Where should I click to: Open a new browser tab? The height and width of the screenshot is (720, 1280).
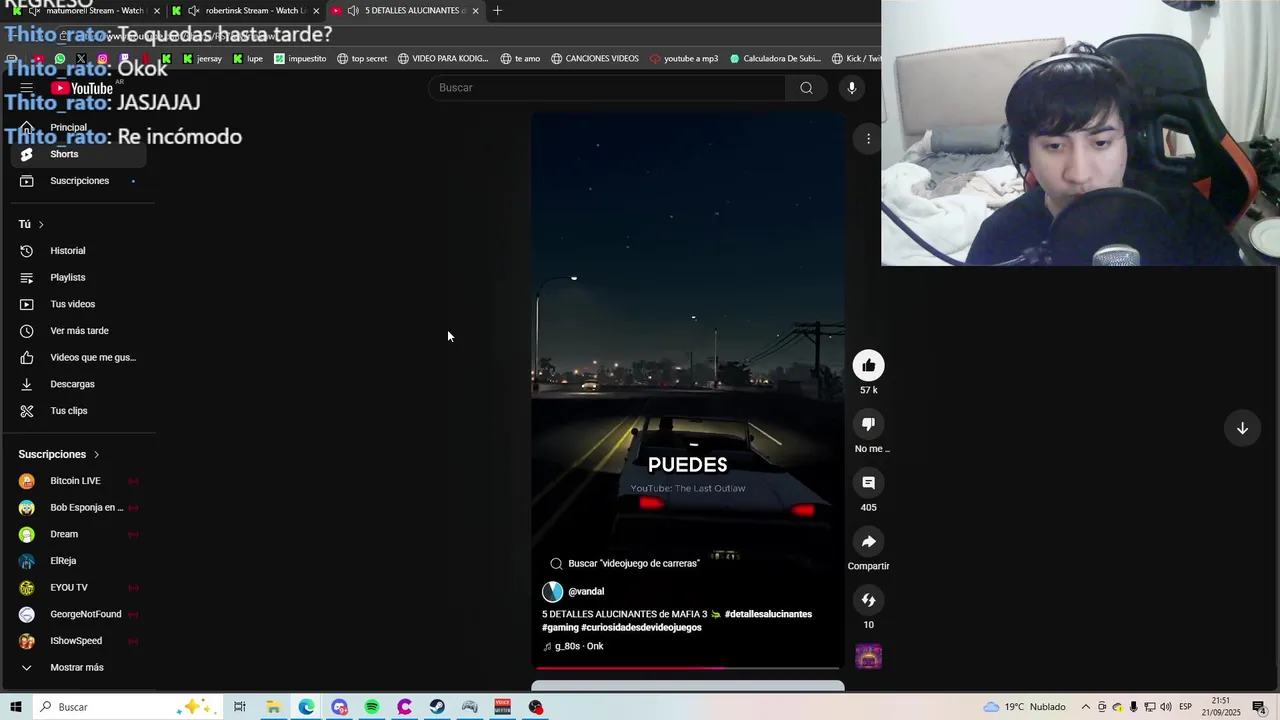497,11
